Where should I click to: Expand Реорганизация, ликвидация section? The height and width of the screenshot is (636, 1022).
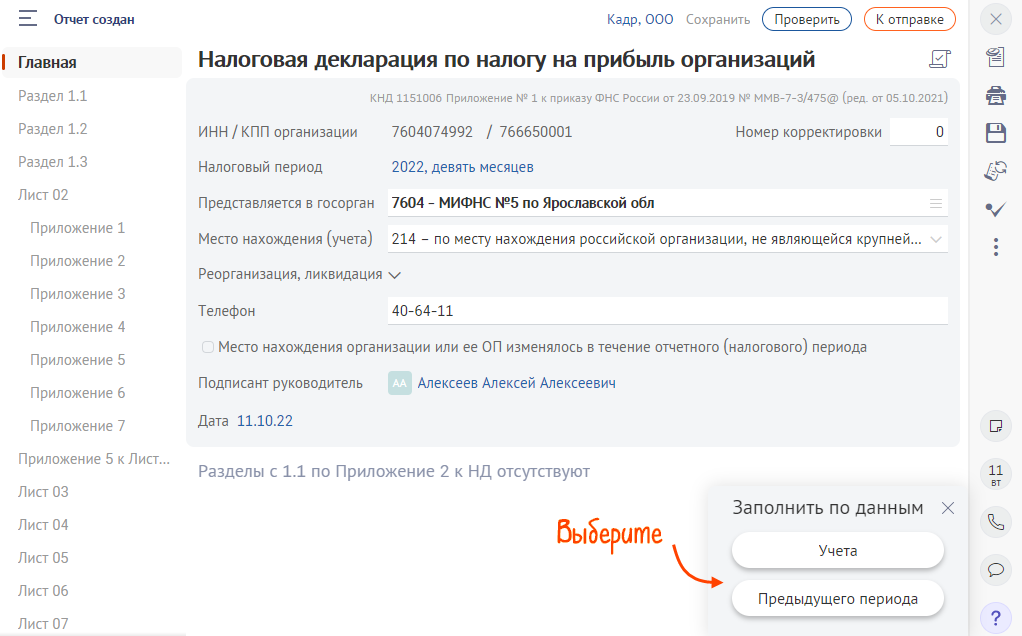coord(394,274)
